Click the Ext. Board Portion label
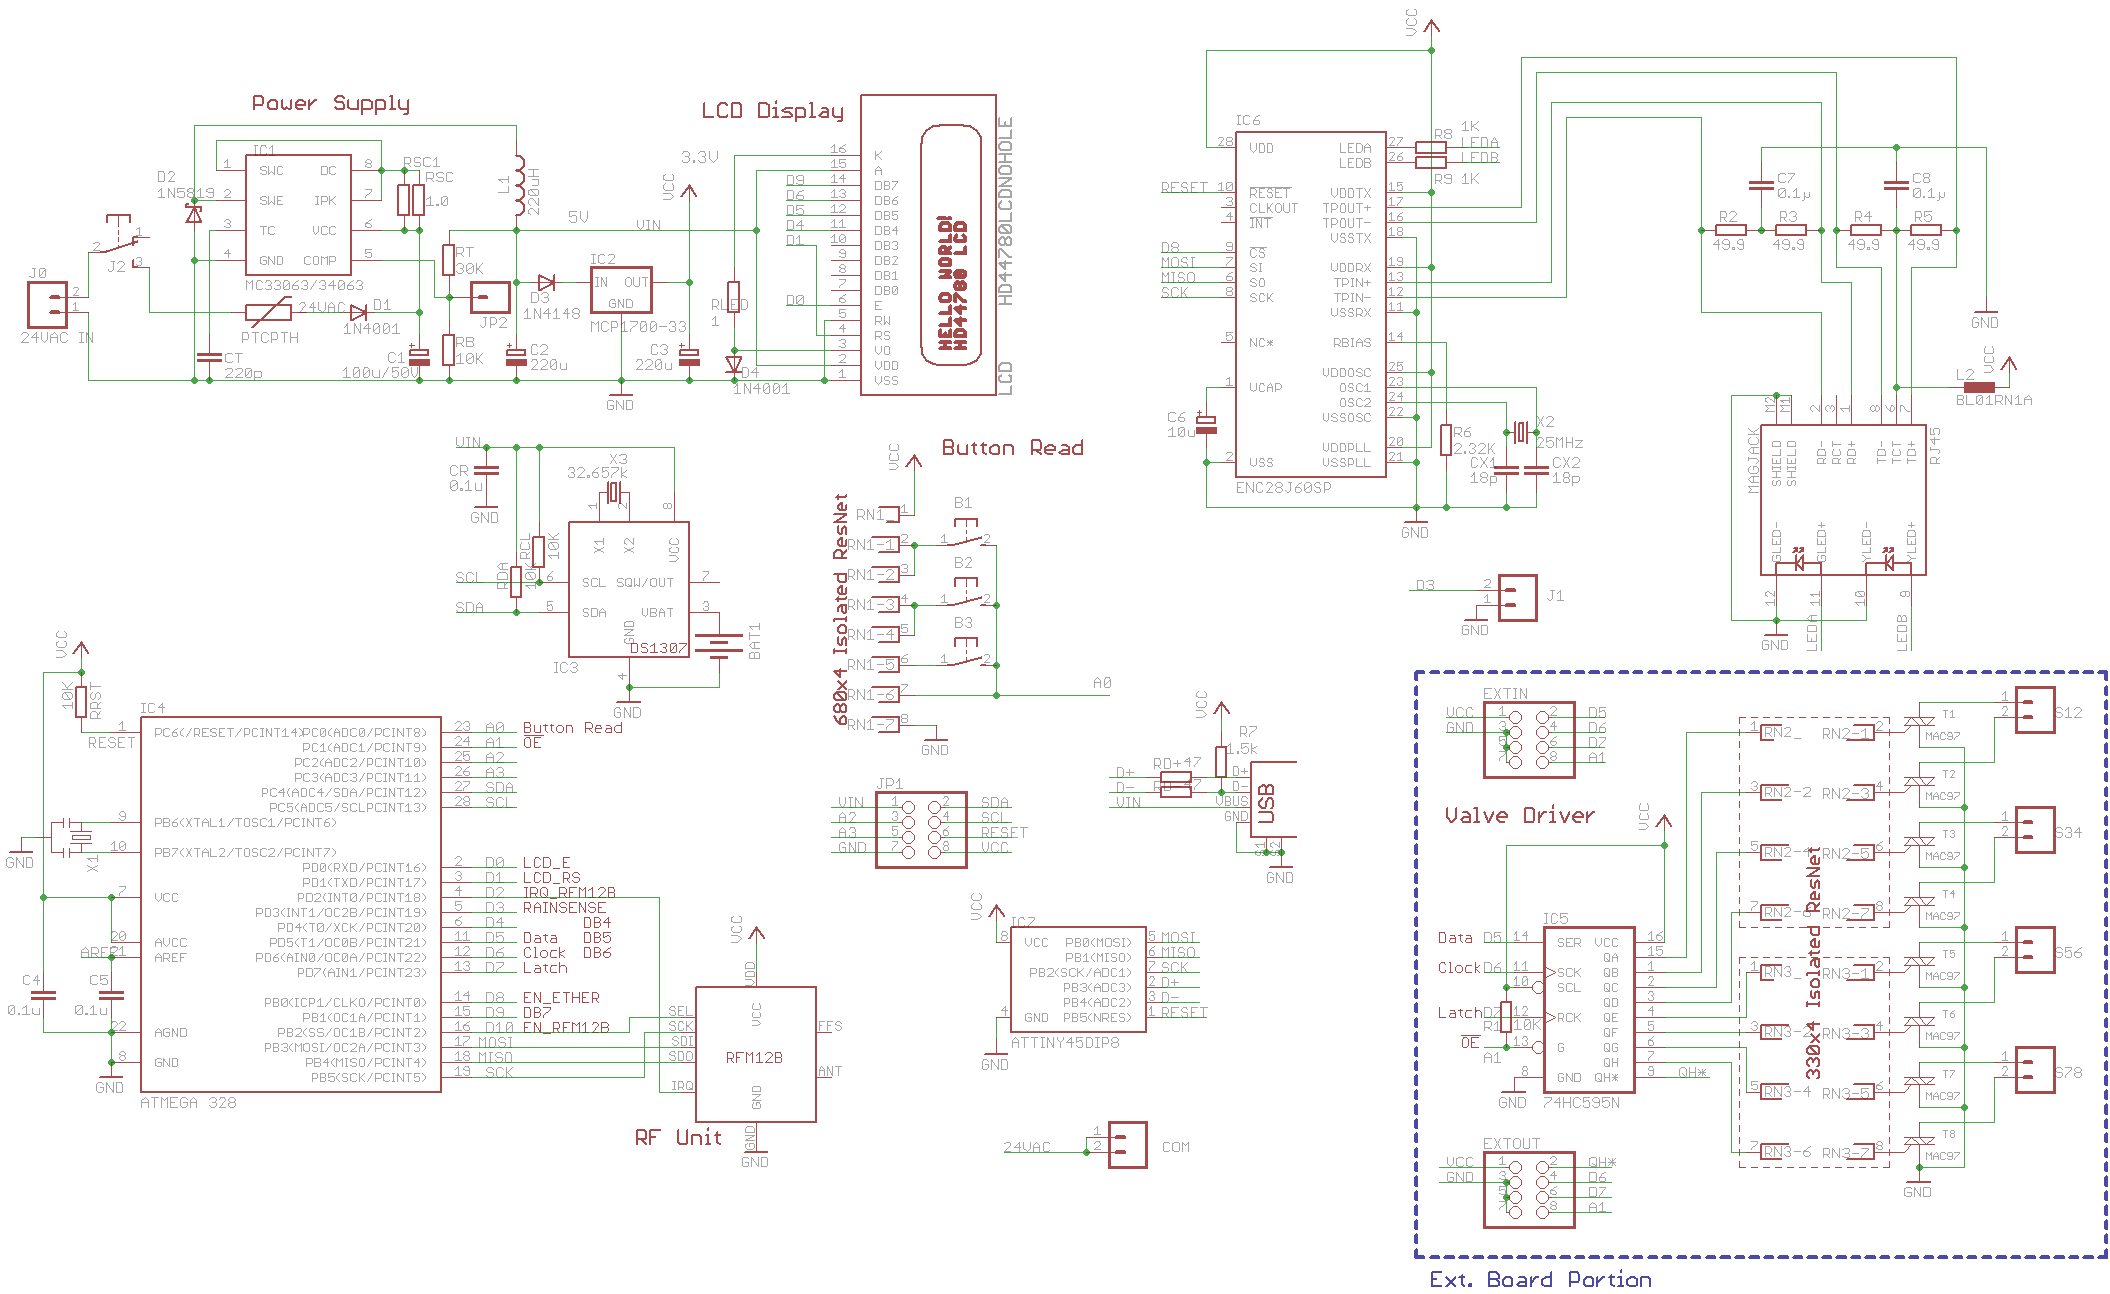The image size is (2110, 1294). coord(1540,1279)
